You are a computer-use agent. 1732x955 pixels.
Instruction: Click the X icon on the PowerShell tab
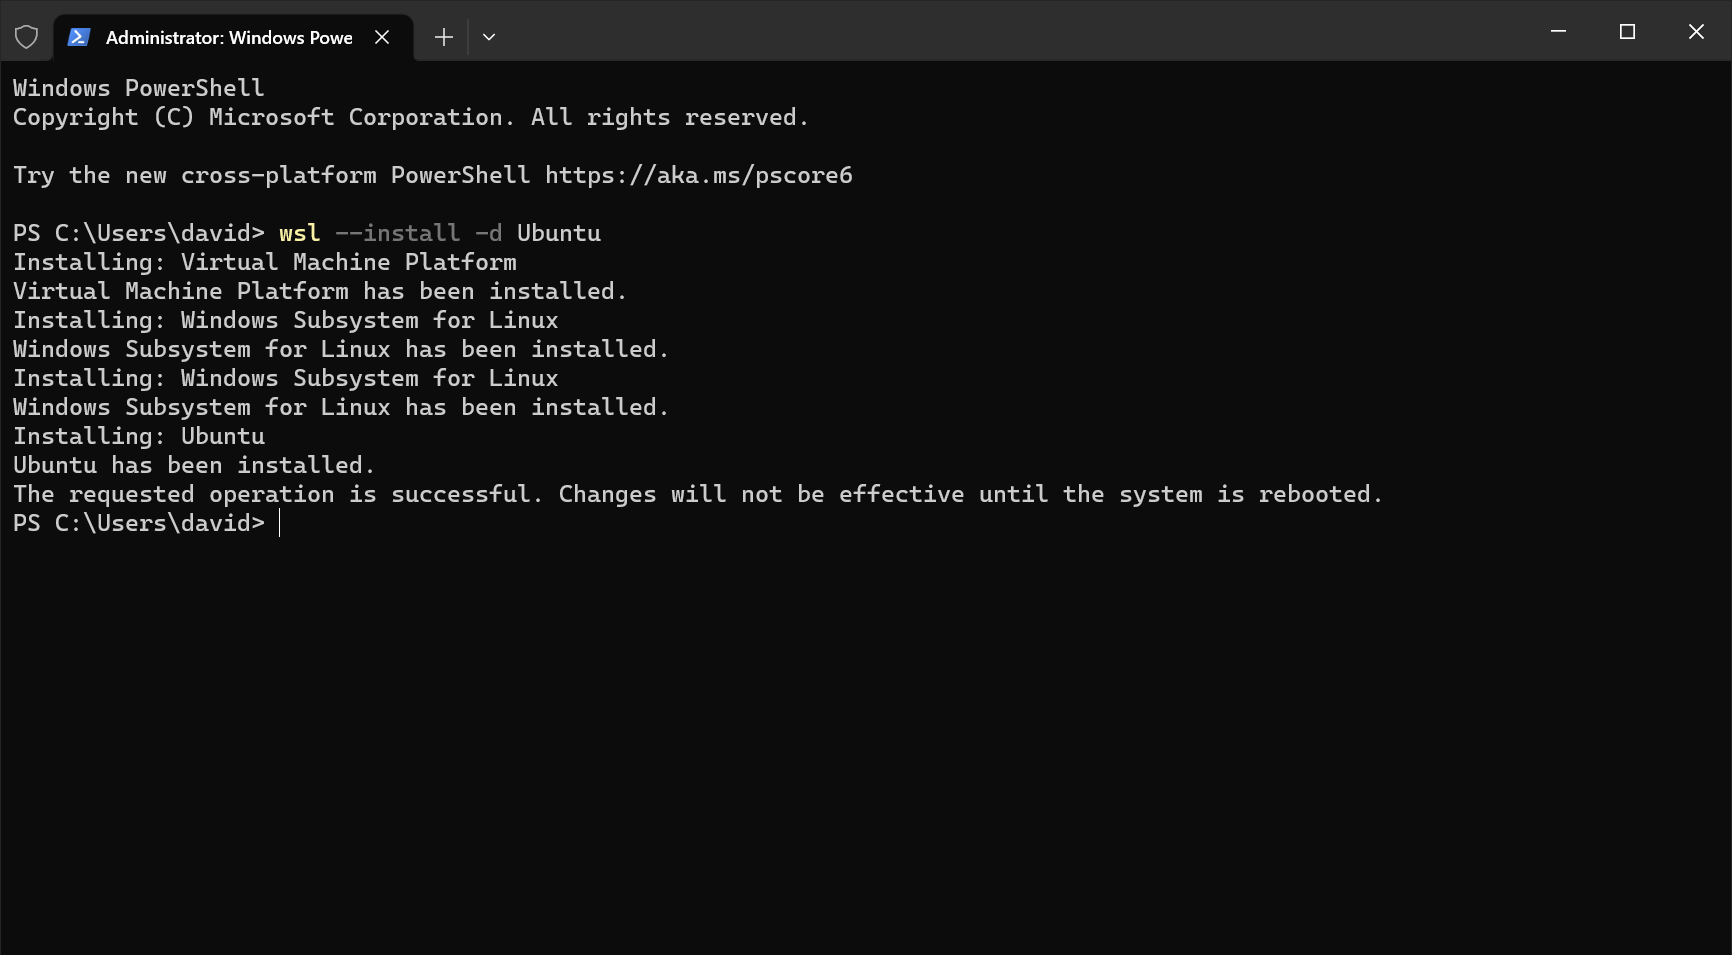coord(382,37)
